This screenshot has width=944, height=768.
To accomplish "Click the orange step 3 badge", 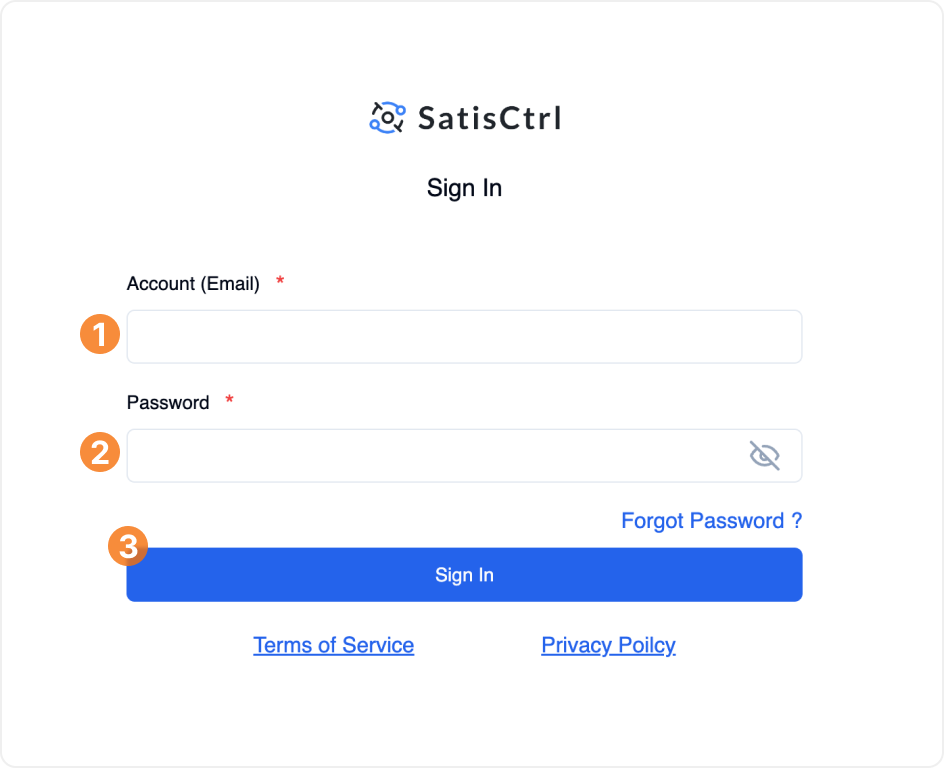I will (128, 547).
